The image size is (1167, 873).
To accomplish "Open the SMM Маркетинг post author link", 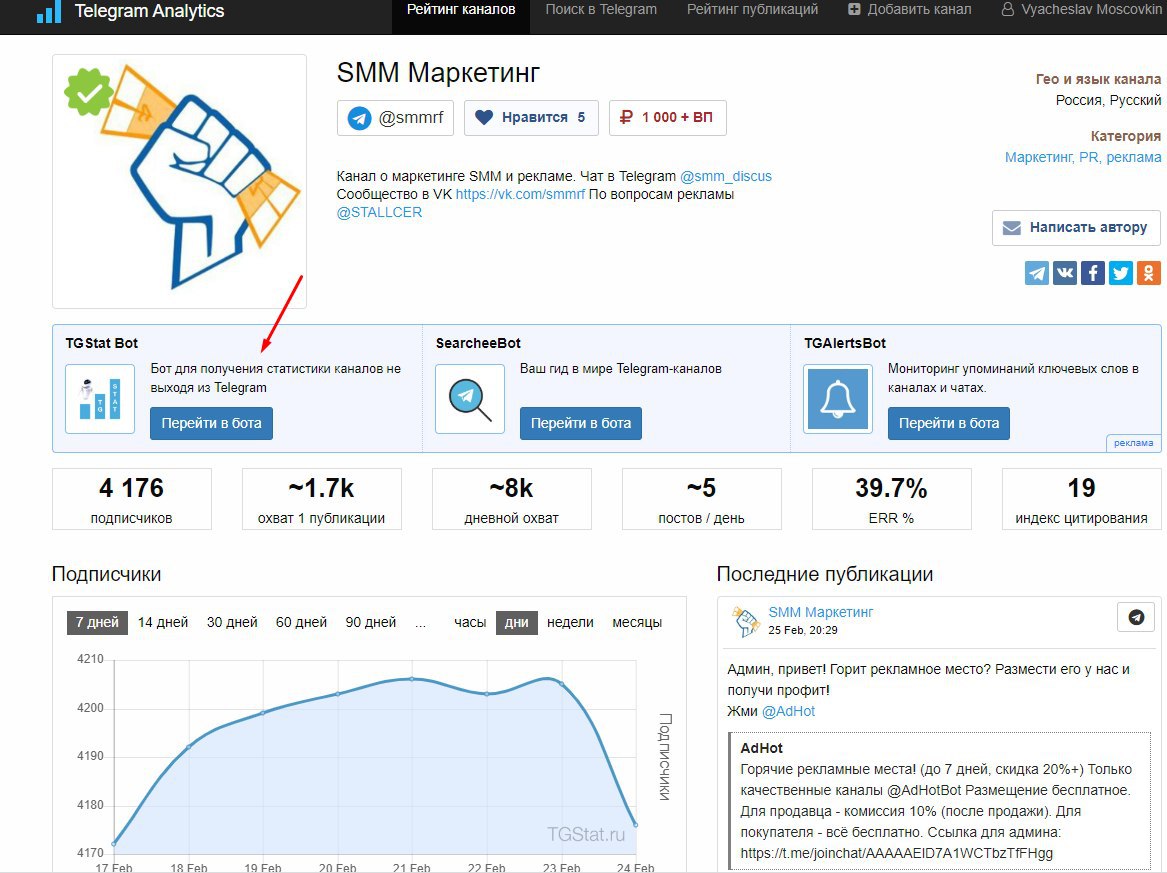I will coord(820,613).
